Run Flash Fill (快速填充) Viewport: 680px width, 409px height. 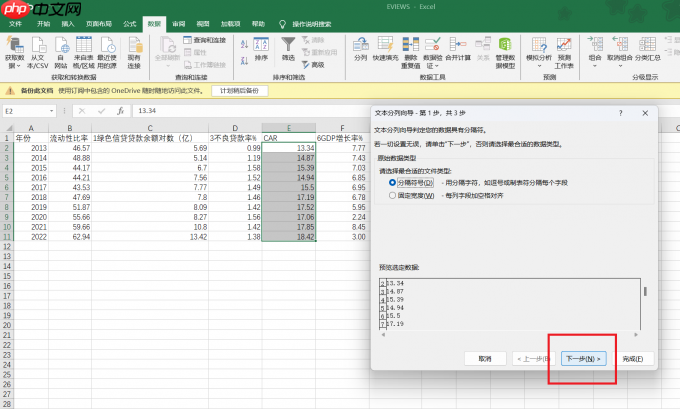tap(385, 49)
